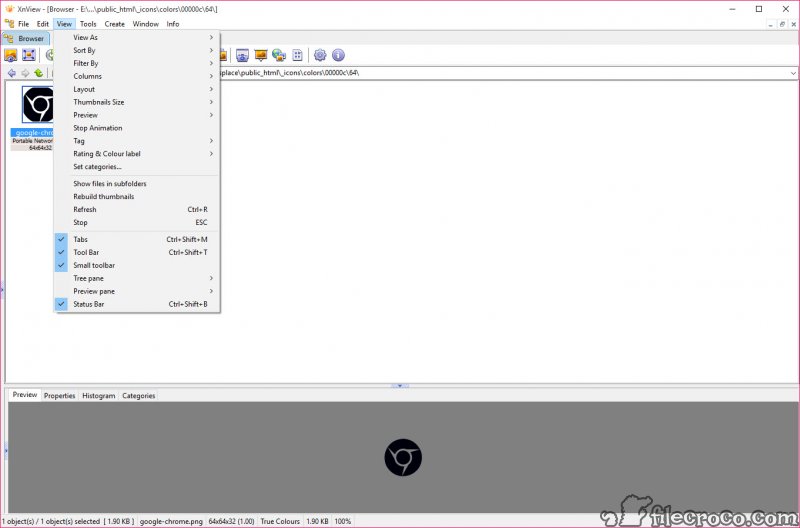
Task: Open the Tools menu in the menu bar
Action: pos(88,23)
